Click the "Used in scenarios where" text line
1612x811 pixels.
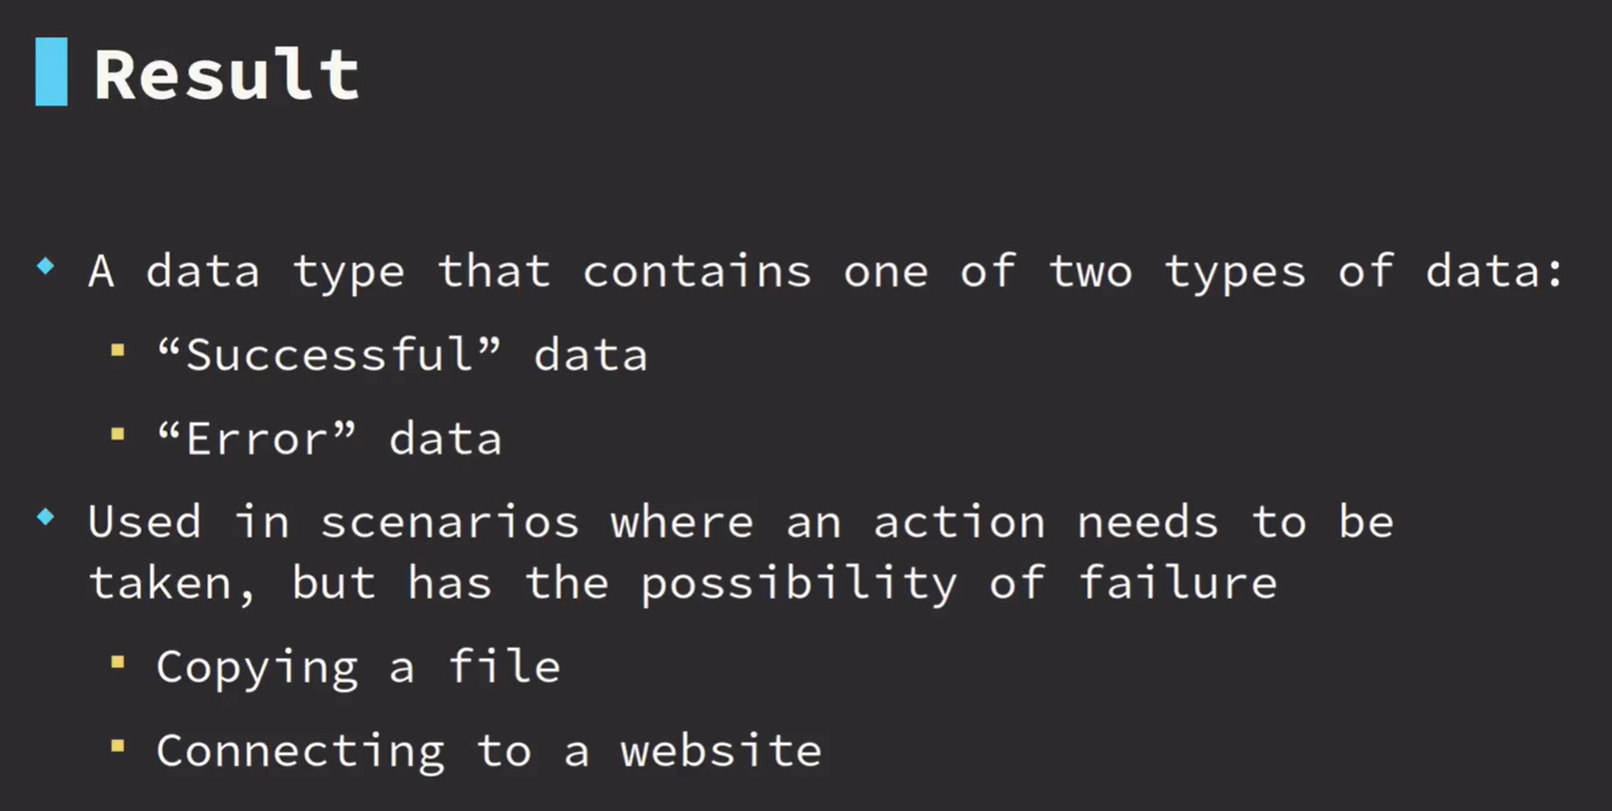click(x=740, y=523)
